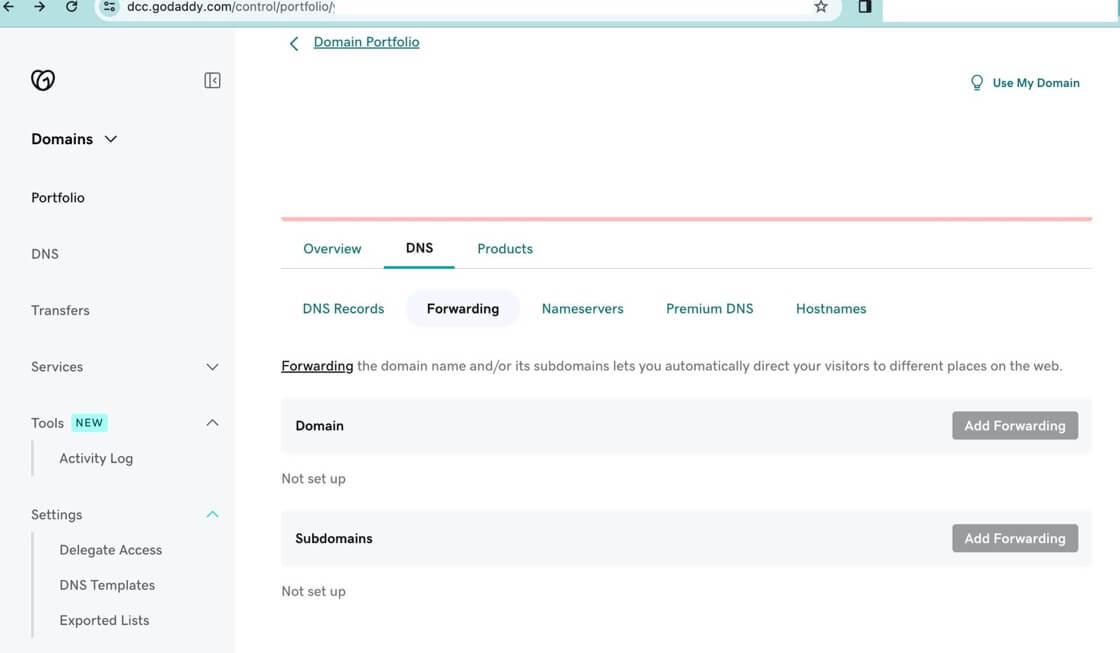
Task: Collapse the Settings section in the sidebar
Action: tap(212, 514)
